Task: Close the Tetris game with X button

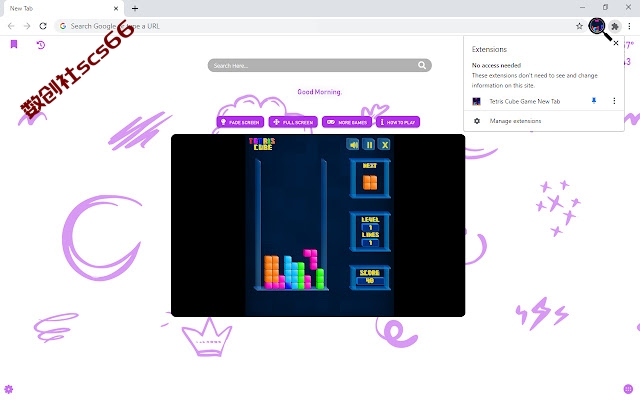Action: tap(384, 144)
